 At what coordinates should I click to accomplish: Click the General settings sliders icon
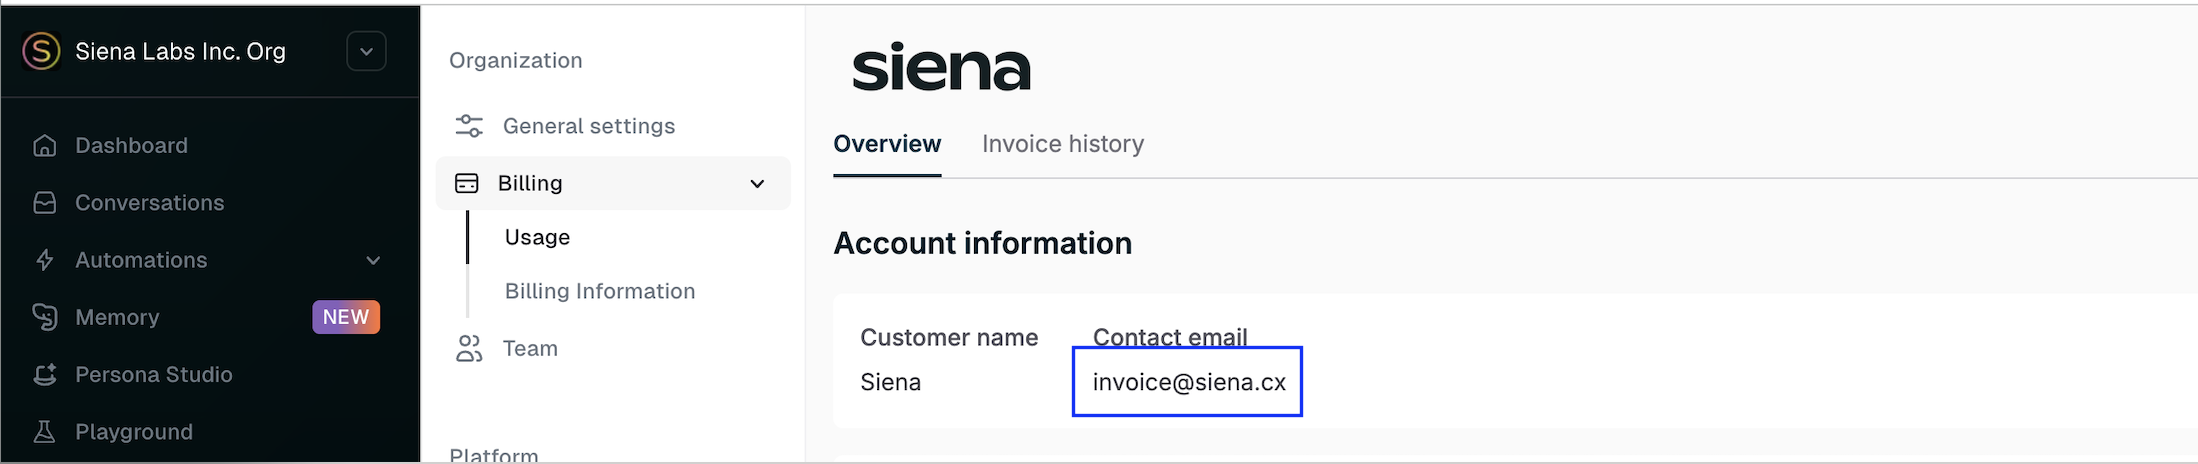469,126
